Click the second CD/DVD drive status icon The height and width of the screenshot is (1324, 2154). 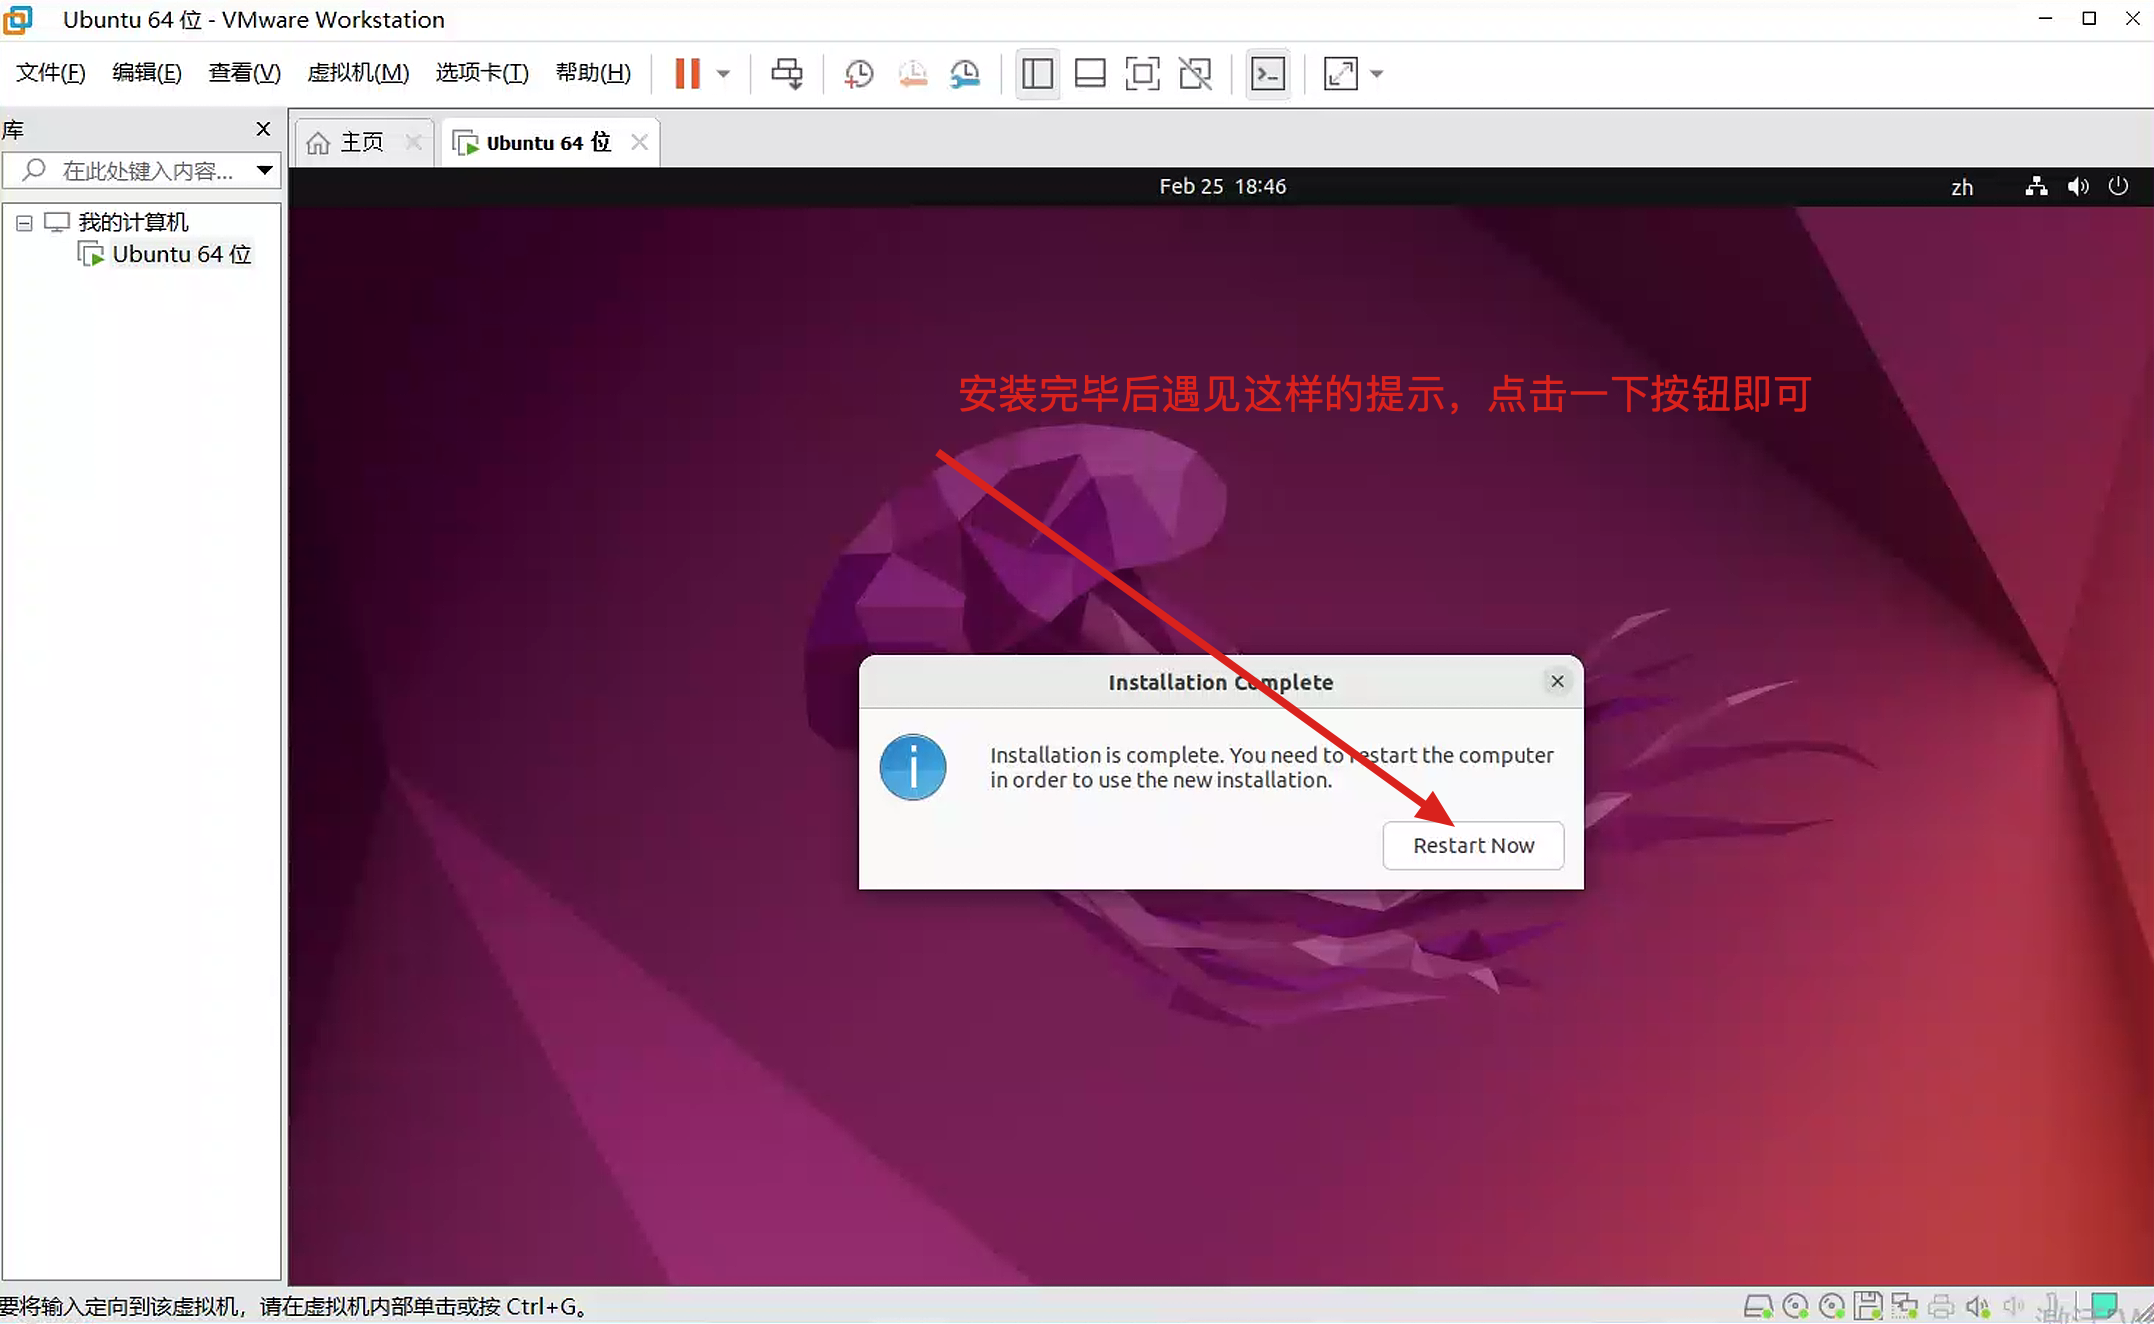click(x=1832, y=1306)
